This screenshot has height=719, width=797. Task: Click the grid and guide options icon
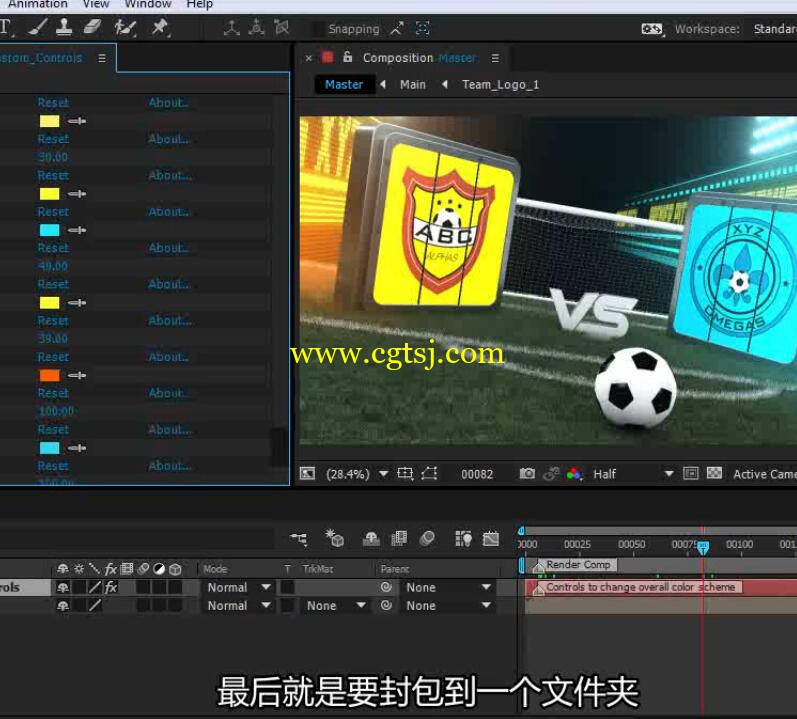[x=405, y=474]
